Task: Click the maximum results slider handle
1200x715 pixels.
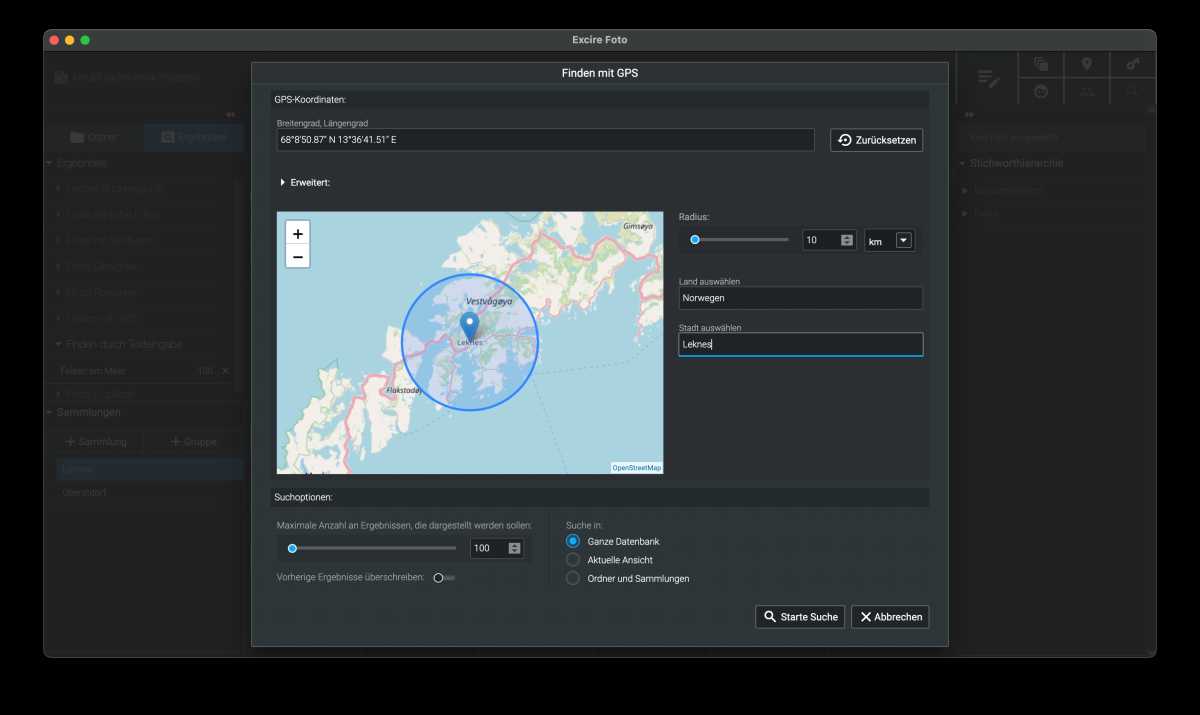Action: coord(292,548)
